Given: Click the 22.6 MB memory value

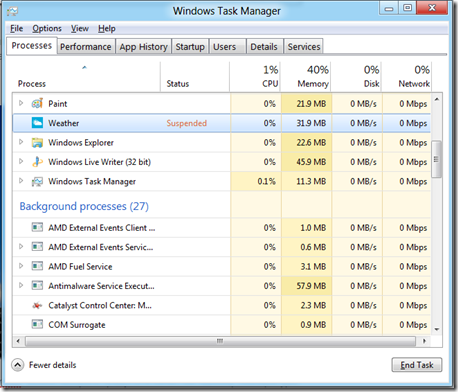Looking at the screenshot, I should tap(311, 143).
